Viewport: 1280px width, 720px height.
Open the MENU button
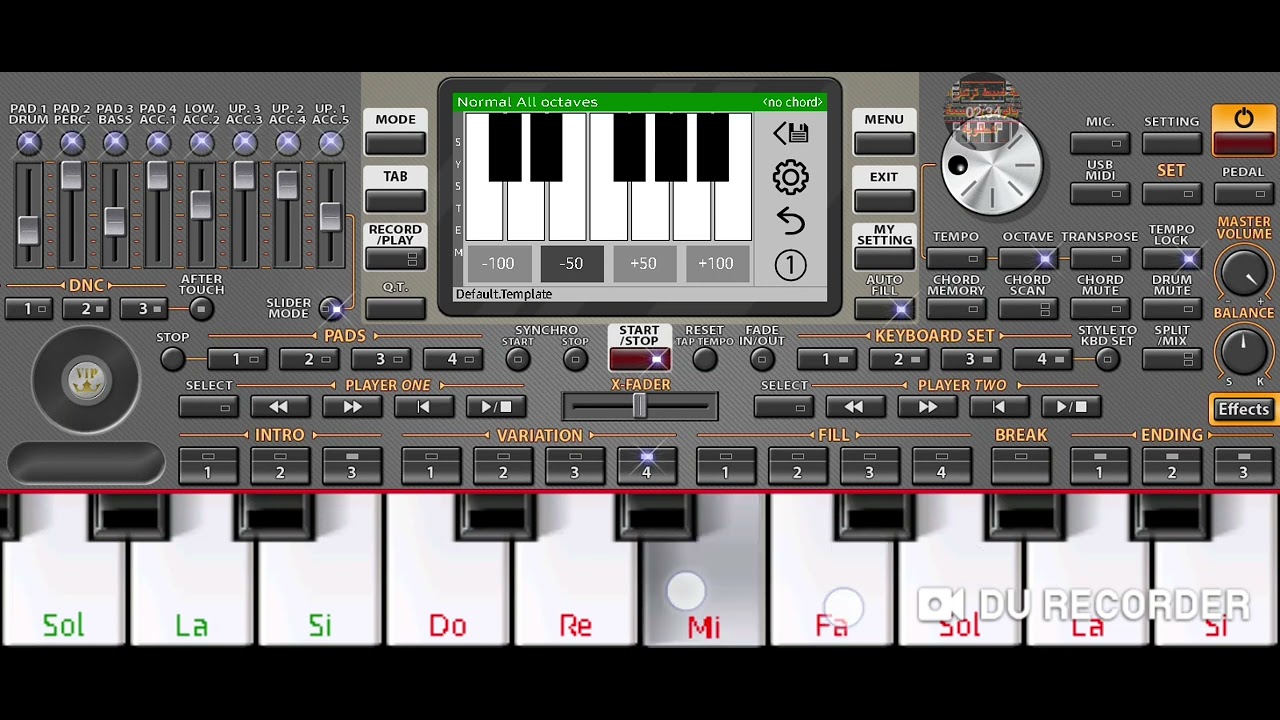tap(884, 143)
